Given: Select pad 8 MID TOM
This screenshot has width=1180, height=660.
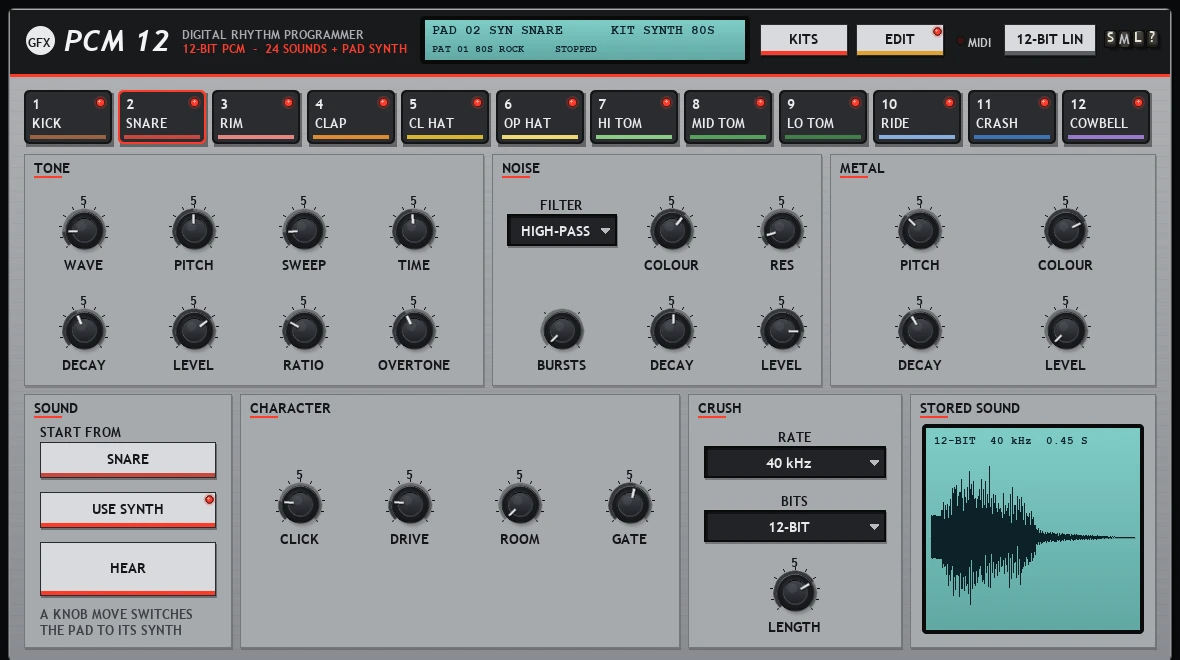Looking at the screenshot, I should (728, 117).
